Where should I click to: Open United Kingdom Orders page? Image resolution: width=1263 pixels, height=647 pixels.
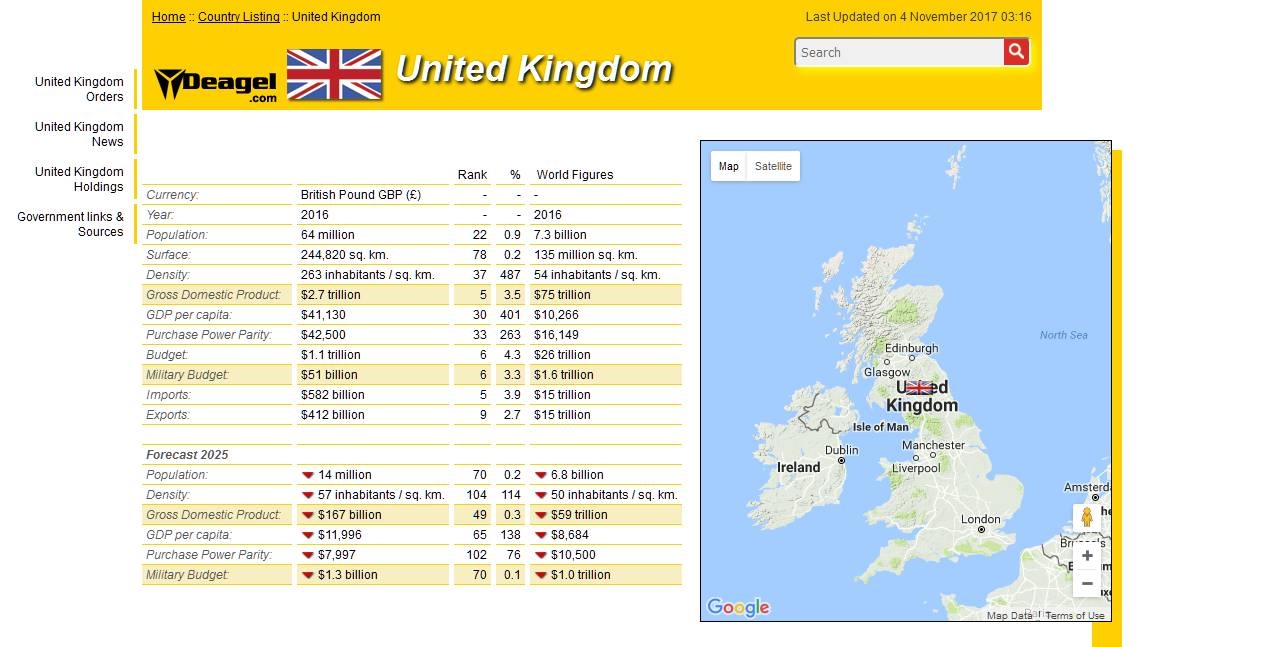tap(79, 89)
